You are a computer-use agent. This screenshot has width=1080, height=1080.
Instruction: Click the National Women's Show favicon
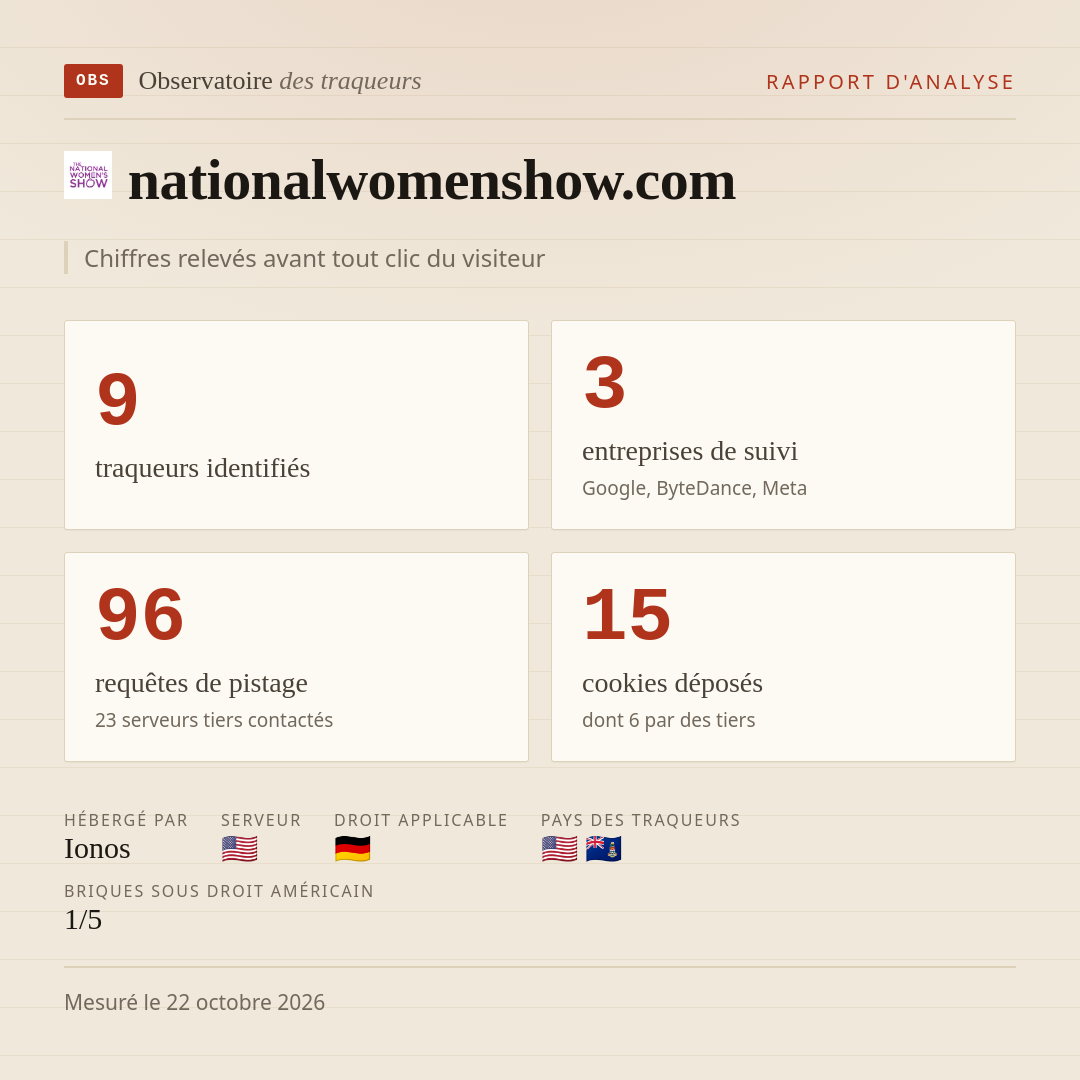[x=88, y=175]
